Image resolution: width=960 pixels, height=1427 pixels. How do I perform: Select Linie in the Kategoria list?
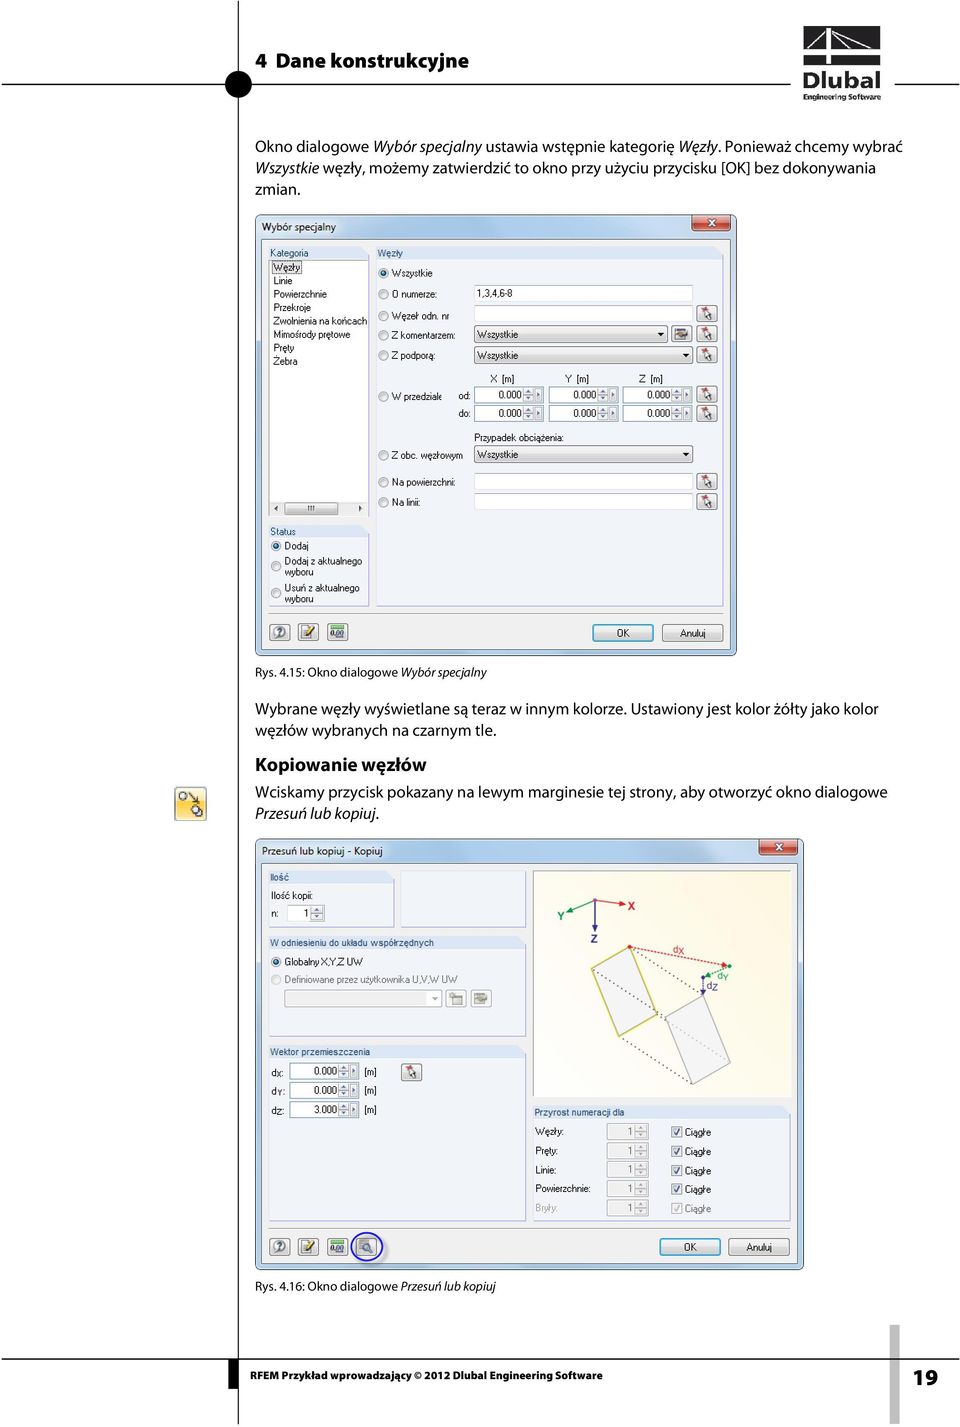point(283,281)
